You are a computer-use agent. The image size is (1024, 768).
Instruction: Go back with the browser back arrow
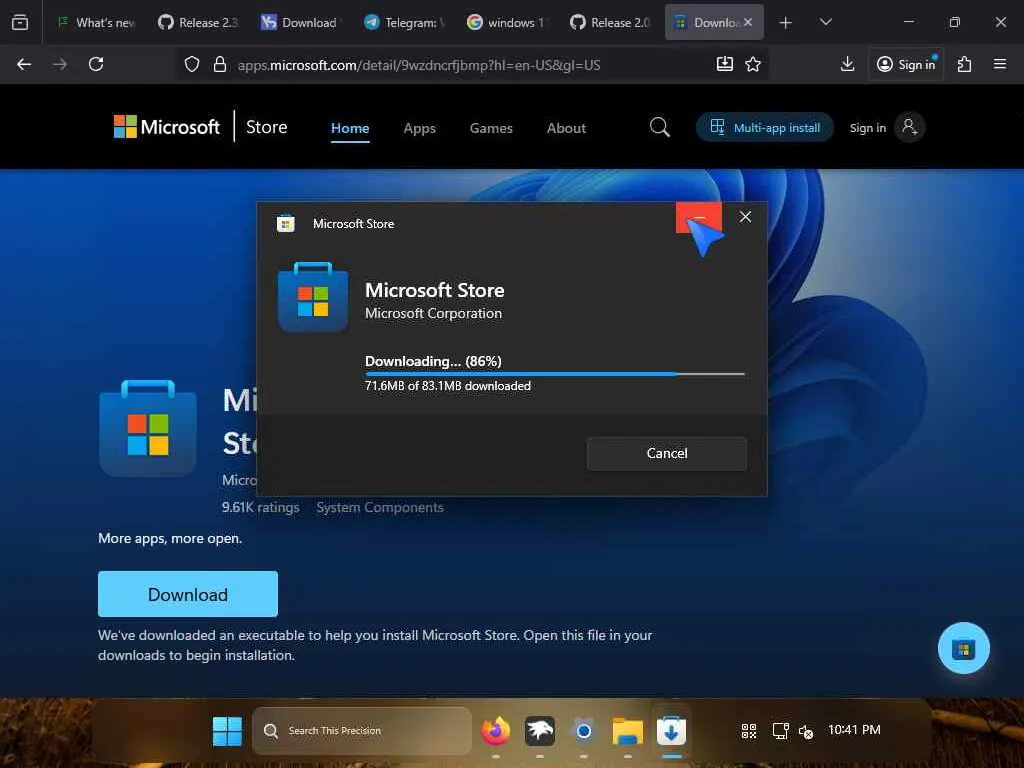(x=24, y=64)
